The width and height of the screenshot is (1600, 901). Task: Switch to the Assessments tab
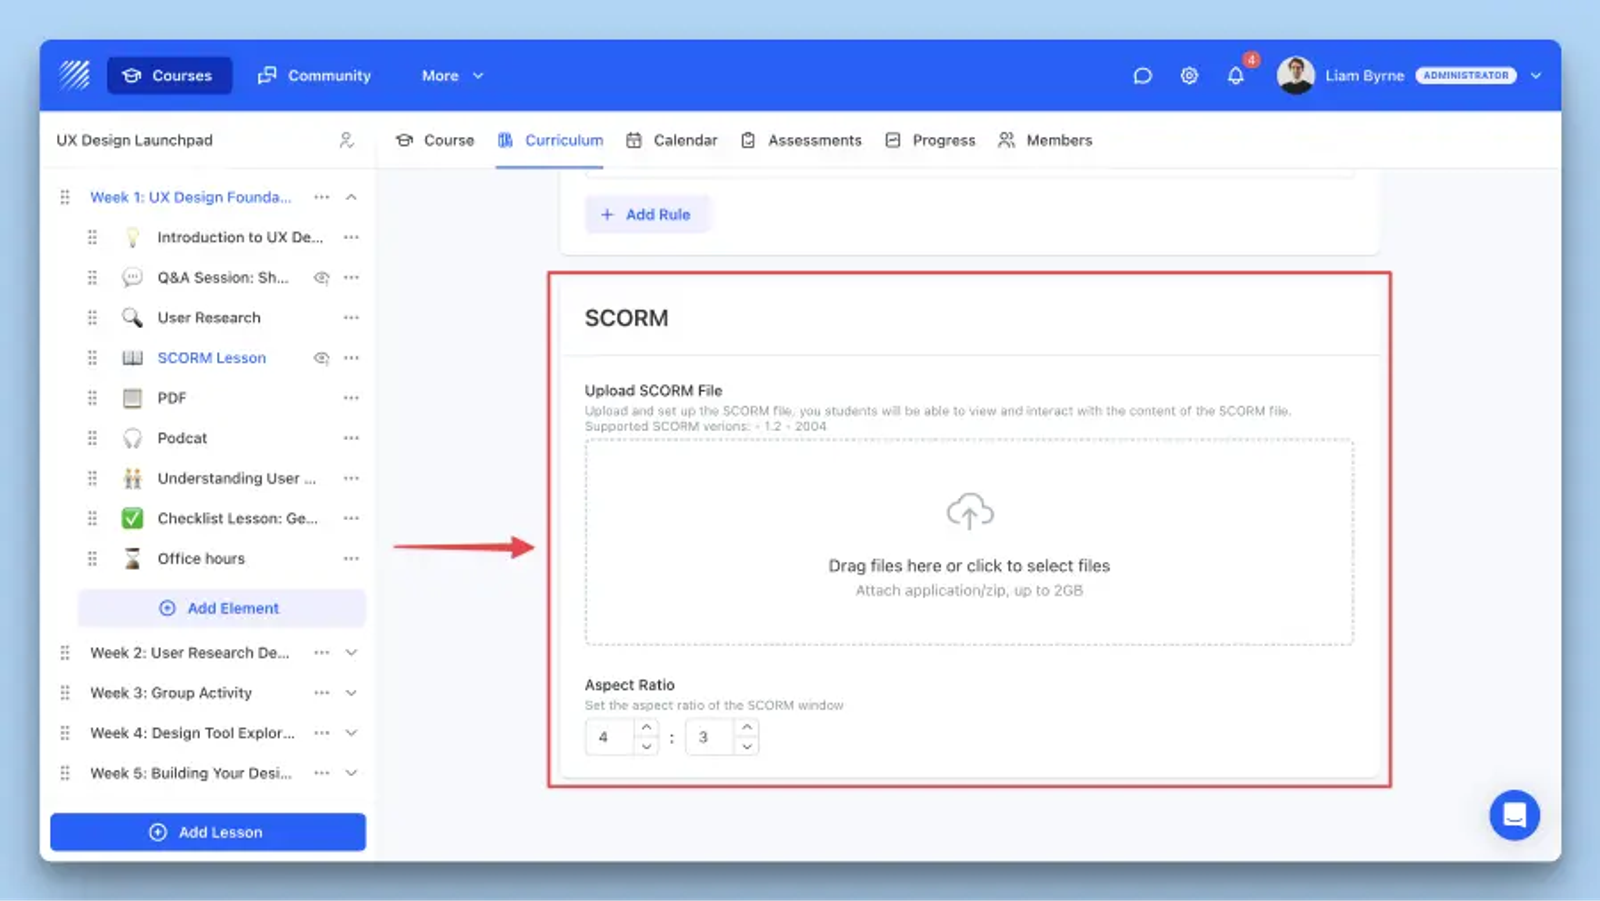[801, 140]
